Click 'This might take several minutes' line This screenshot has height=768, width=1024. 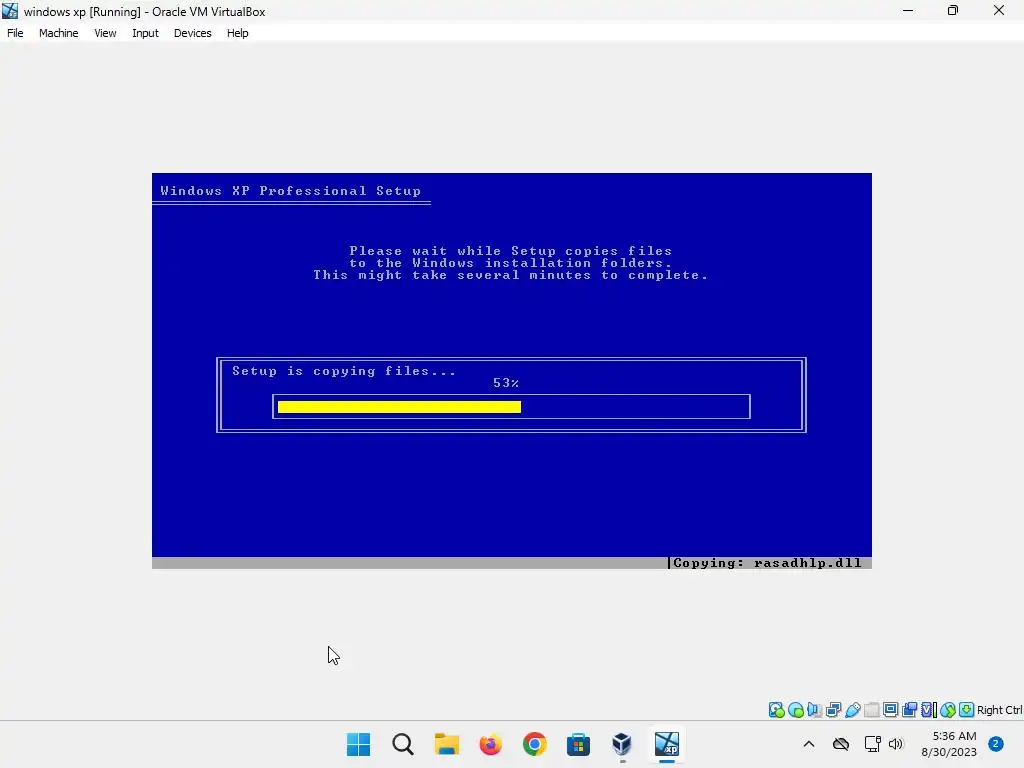[510, 275]
